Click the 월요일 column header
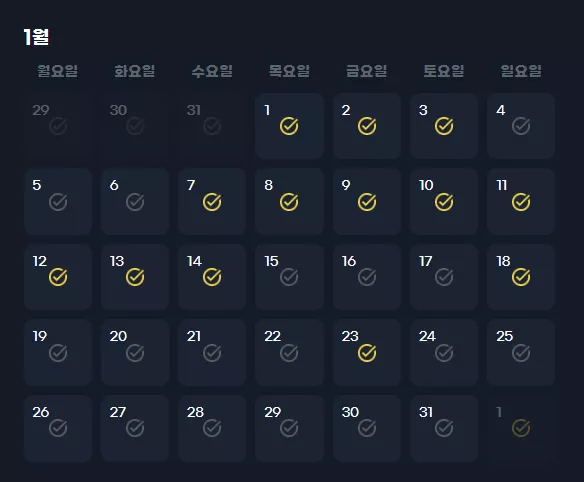The image size is (584, 482). pyautogui.click(x=57, y=71)
